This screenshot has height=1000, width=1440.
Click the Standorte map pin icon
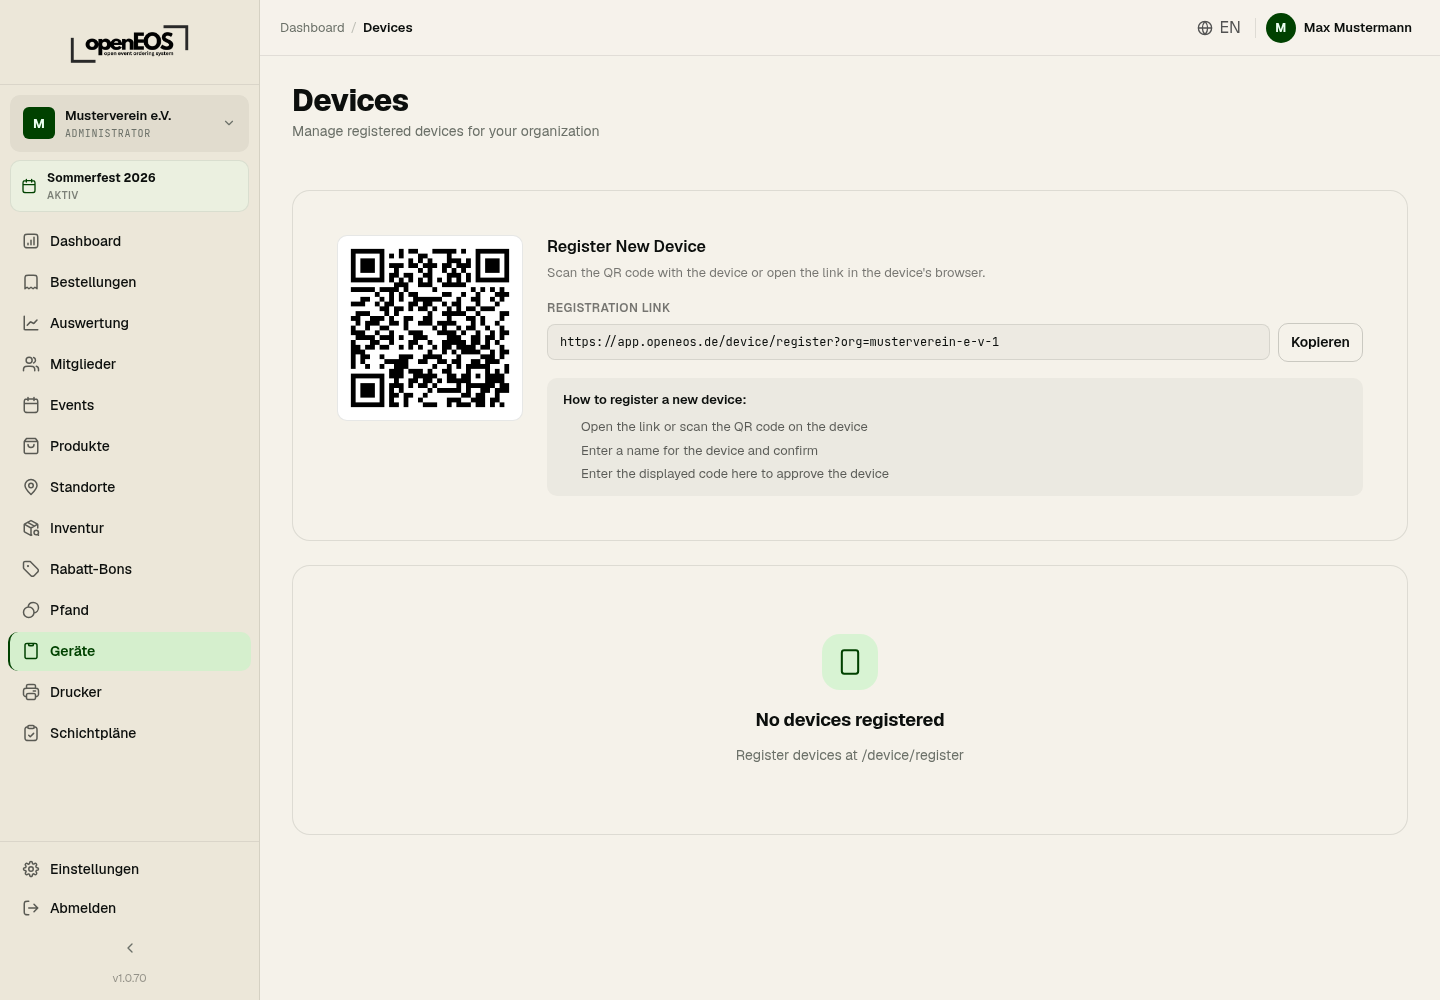tap(31, 487)
